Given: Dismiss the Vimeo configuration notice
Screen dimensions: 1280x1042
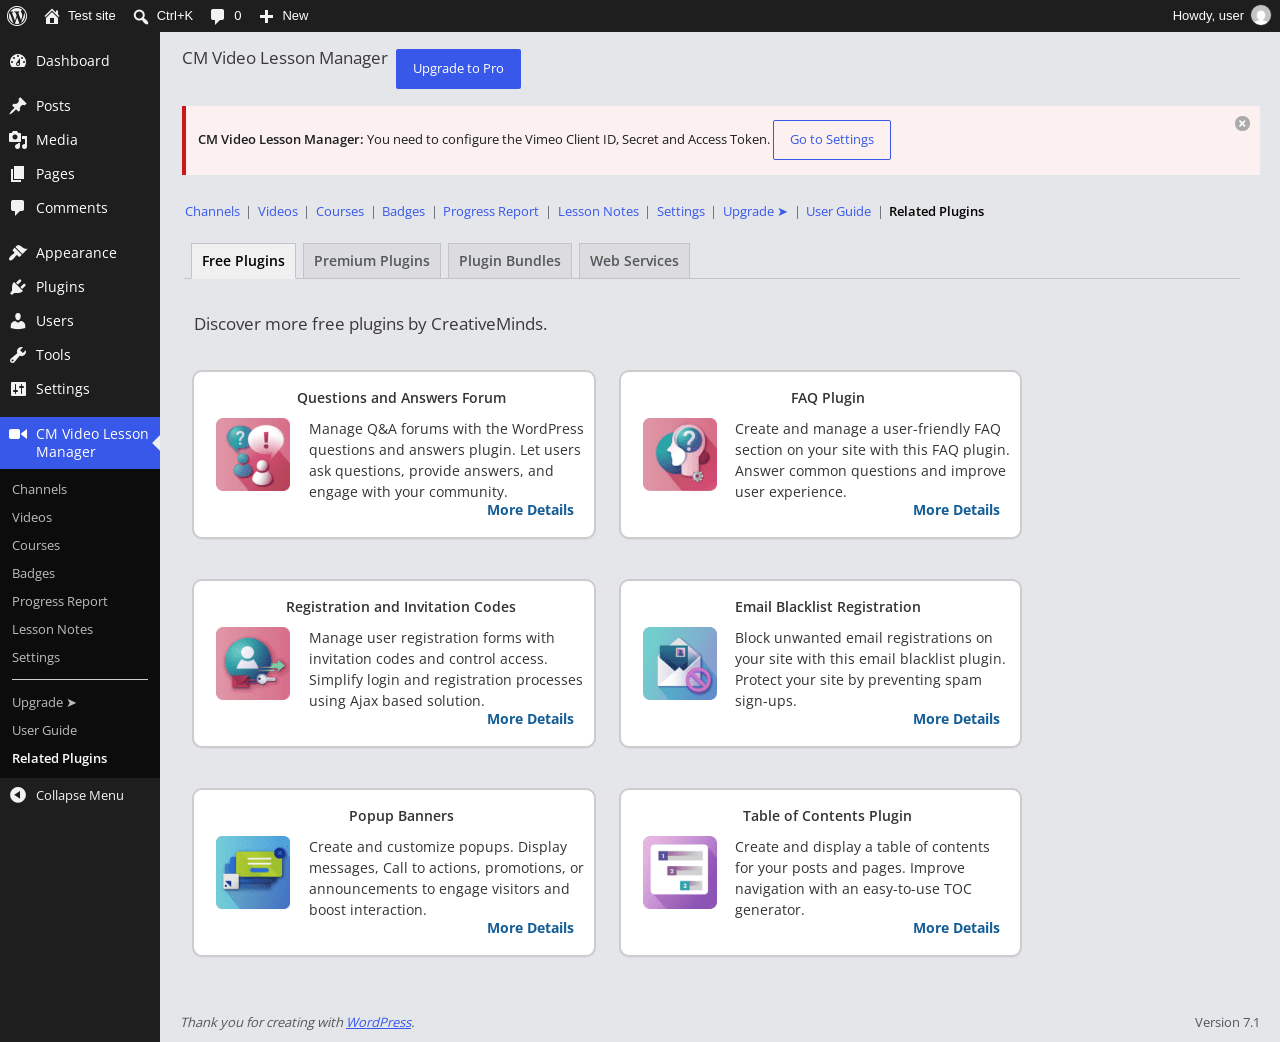Looking at the screenshot, I should 1242,124.
